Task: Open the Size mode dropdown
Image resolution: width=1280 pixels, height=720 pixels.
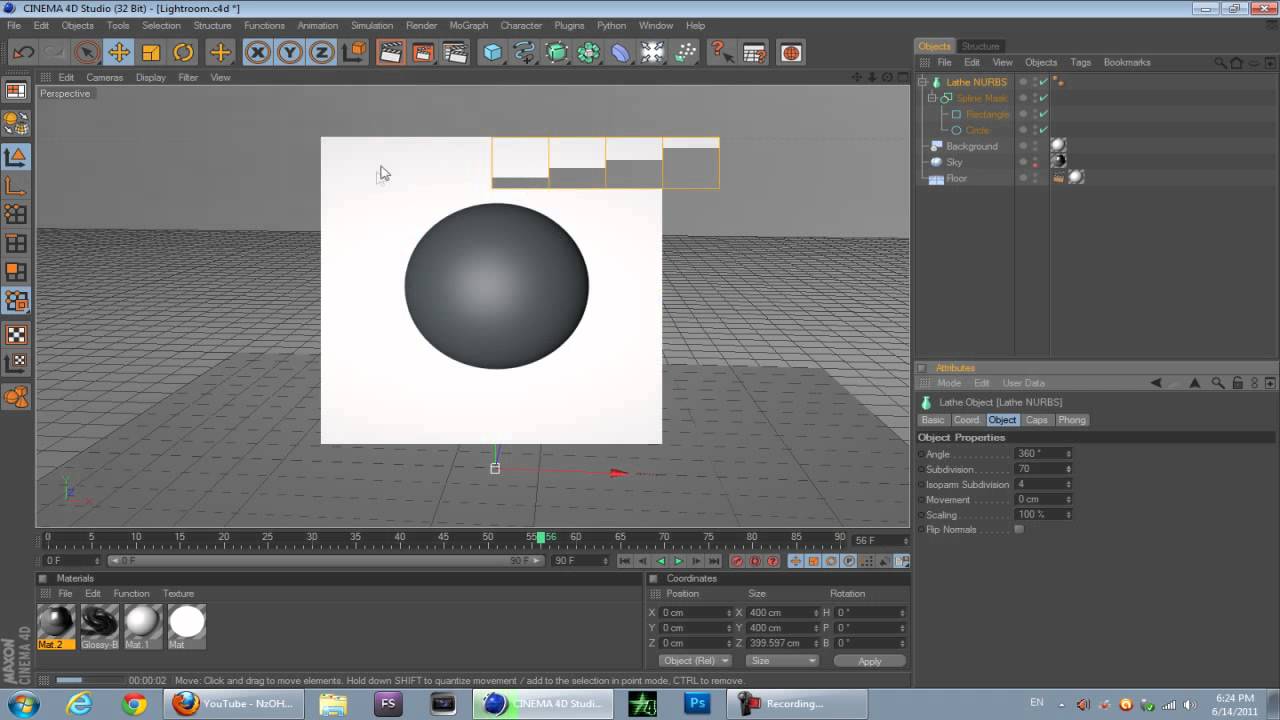Action: (782, 661)
